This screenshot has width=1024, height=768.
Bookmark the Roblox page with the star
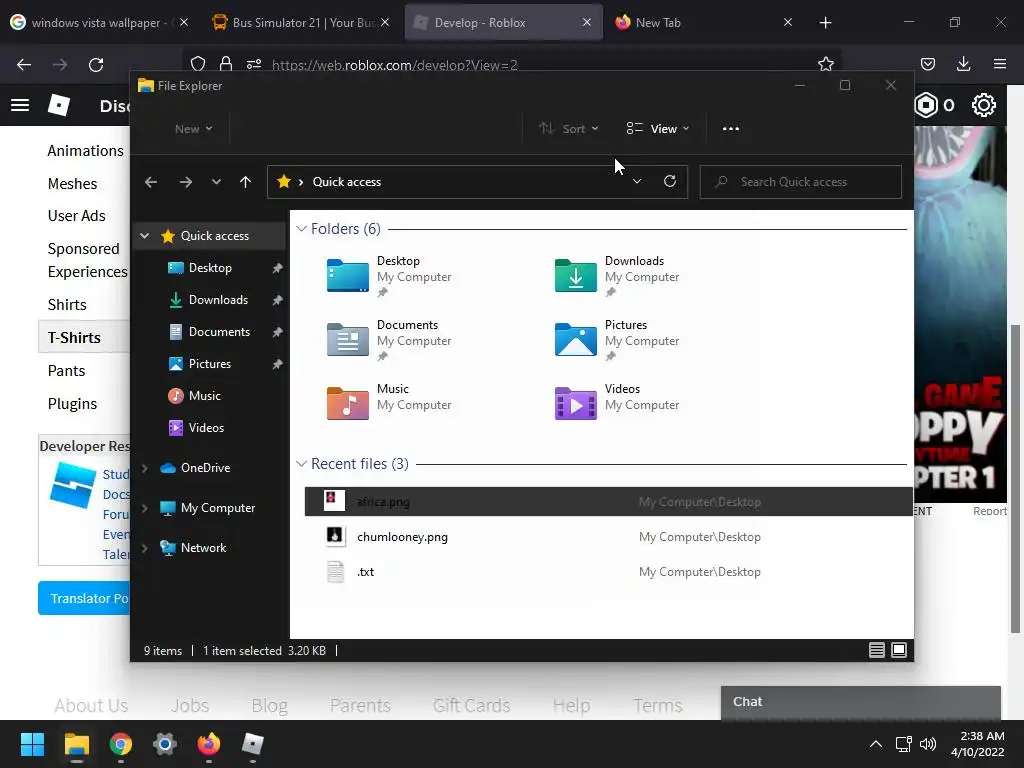tap(825, 64)
